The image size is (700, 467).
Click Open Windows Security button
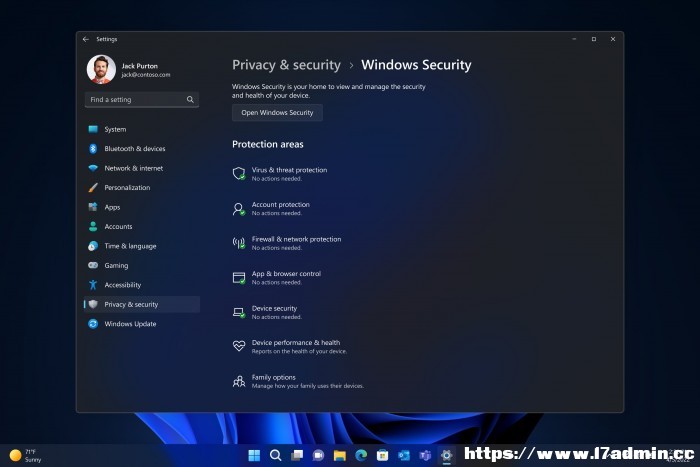277,113
